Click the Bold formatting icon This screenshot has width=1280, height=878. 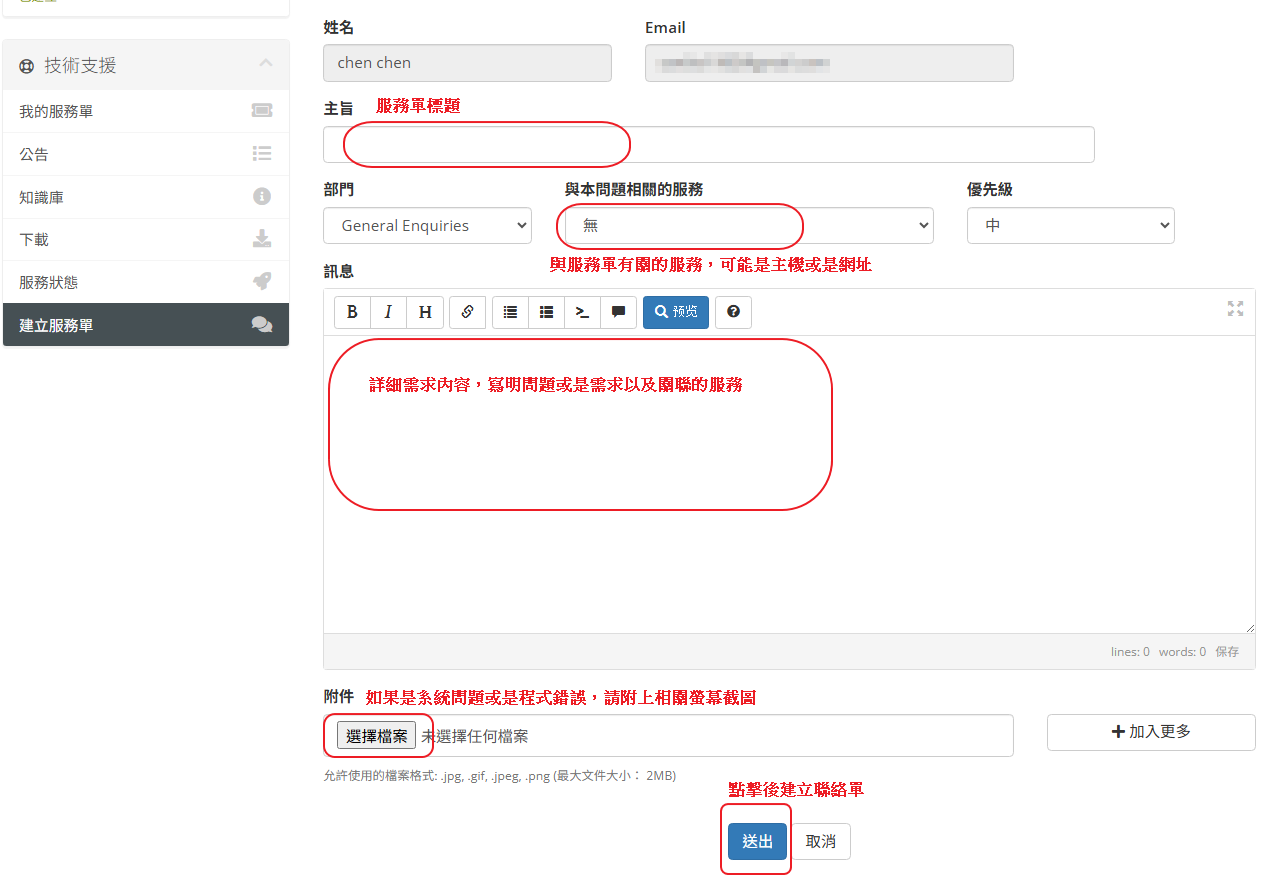(352, 312)
